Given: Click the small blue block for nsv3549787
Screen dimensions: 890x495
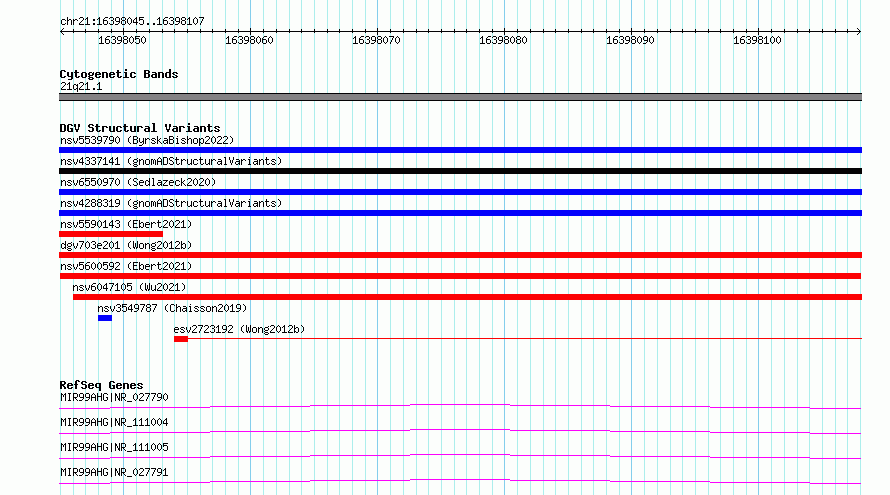Looking at the screenshot, I should 104,318.
